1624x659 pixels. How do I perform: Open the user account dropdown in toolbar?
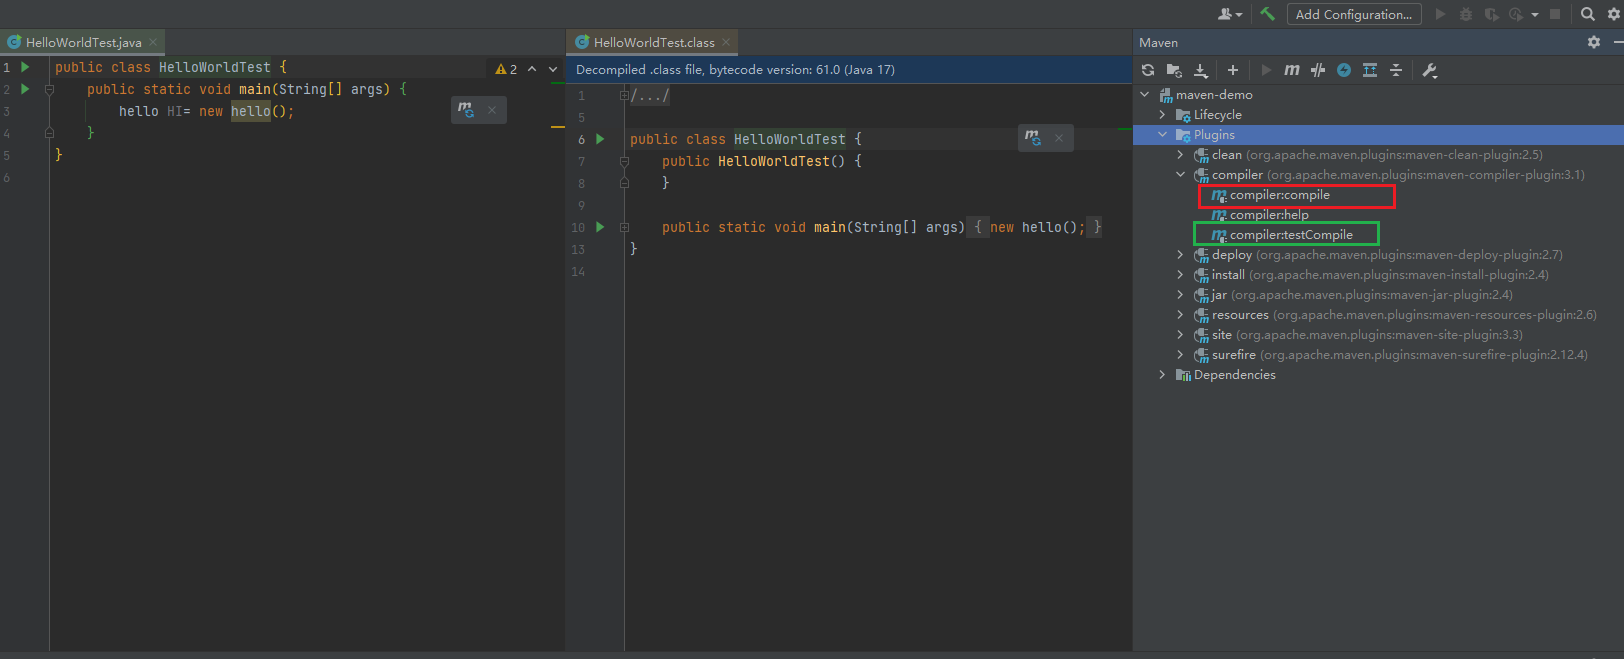click(x=1230, y=14)
